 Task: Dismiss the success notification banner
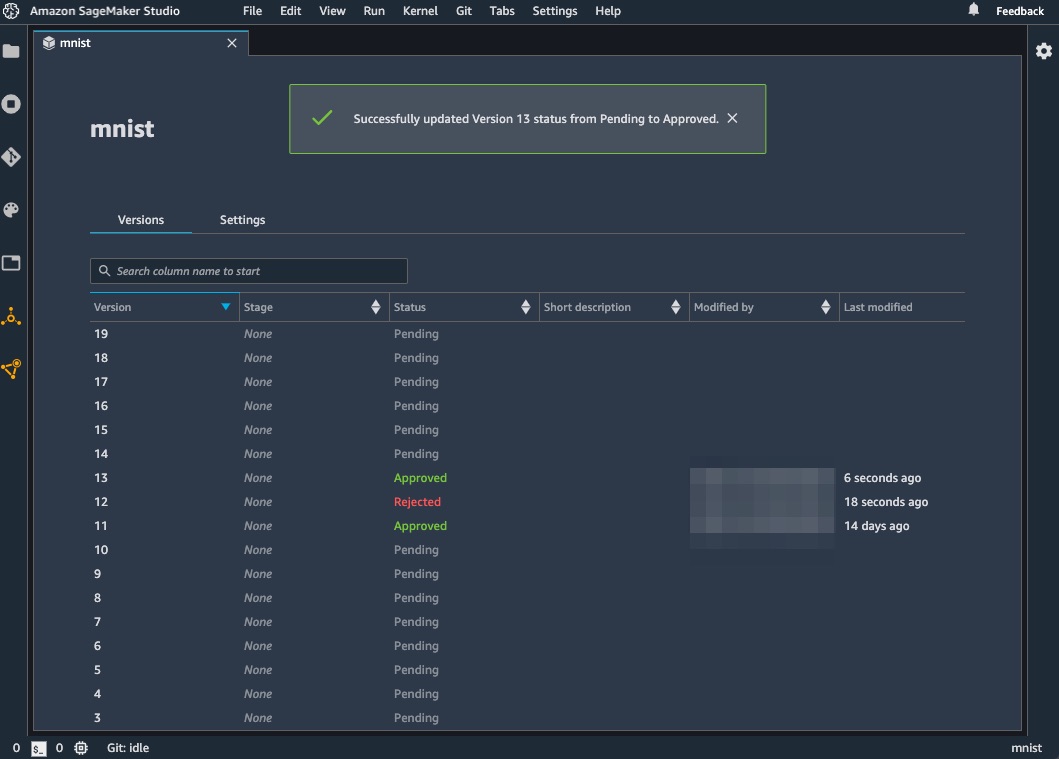click(732, 118)
